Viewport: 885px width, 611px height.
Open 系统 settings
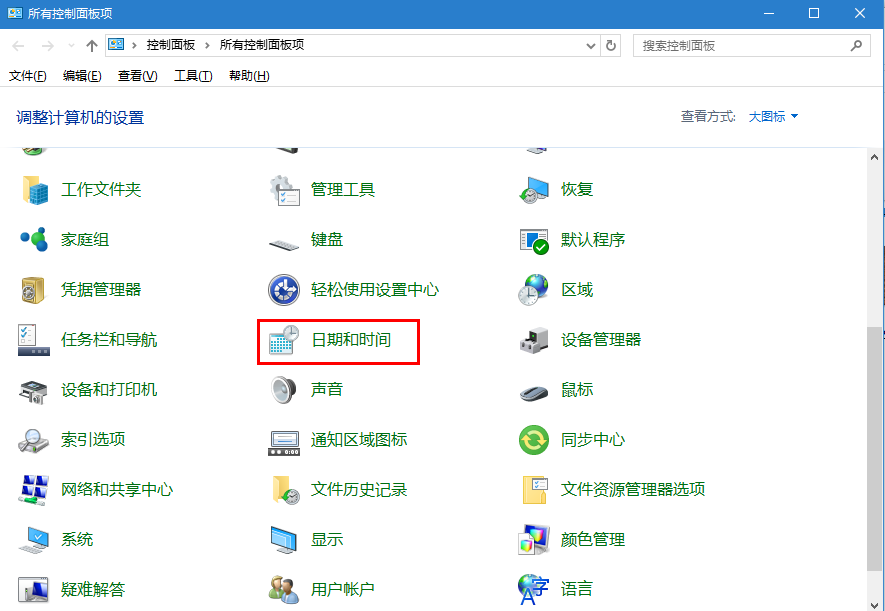coord(76,539)
